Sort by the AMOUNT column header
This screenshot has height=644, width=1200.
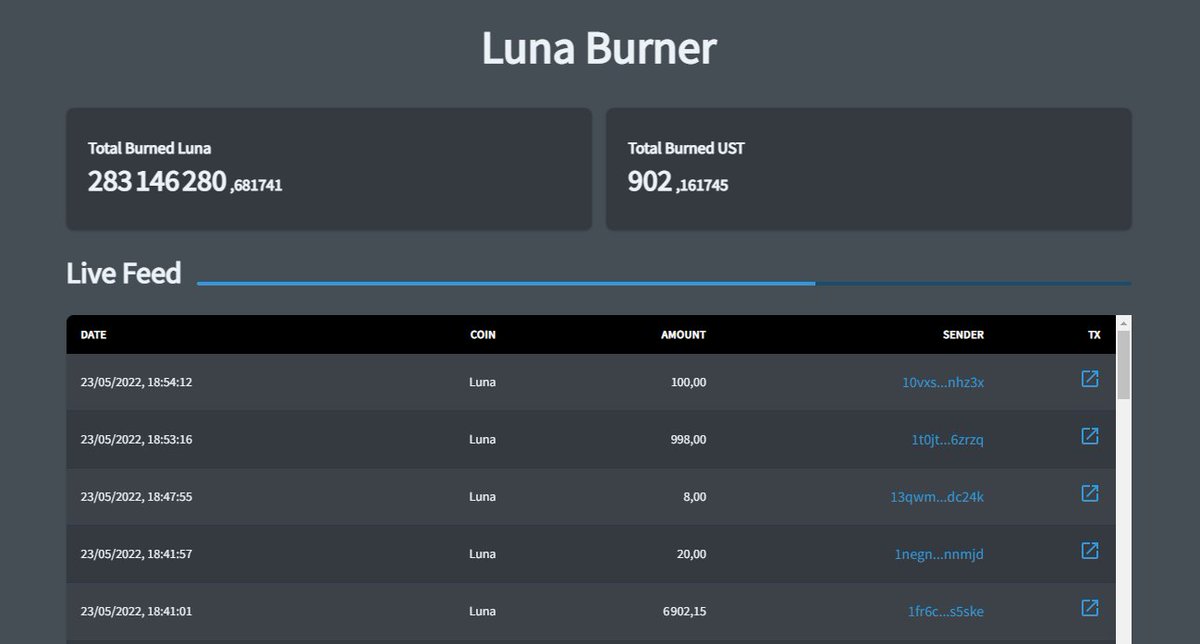pos(685,335)
